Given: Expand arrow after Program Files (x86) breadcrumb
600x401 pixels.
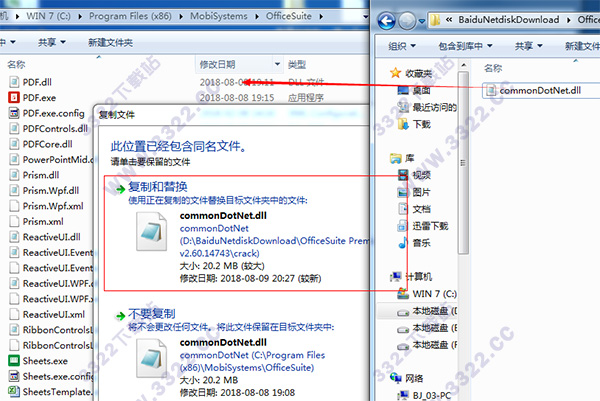Looking at the screenshot, I should point(181,16).
